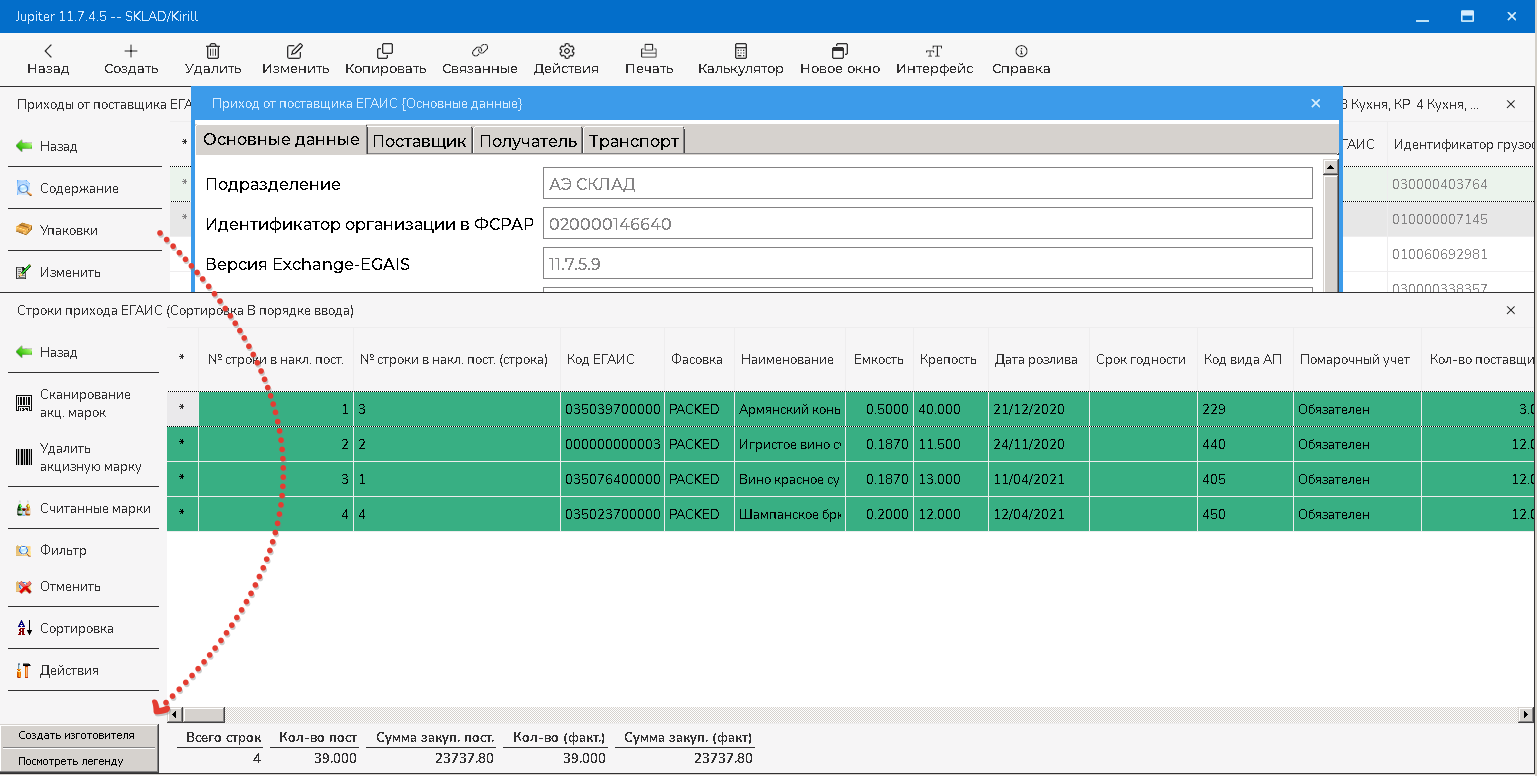This screenshot has width=1537, height=776.
Task: Click the Удалить trash icon
Action: point(213,50)
